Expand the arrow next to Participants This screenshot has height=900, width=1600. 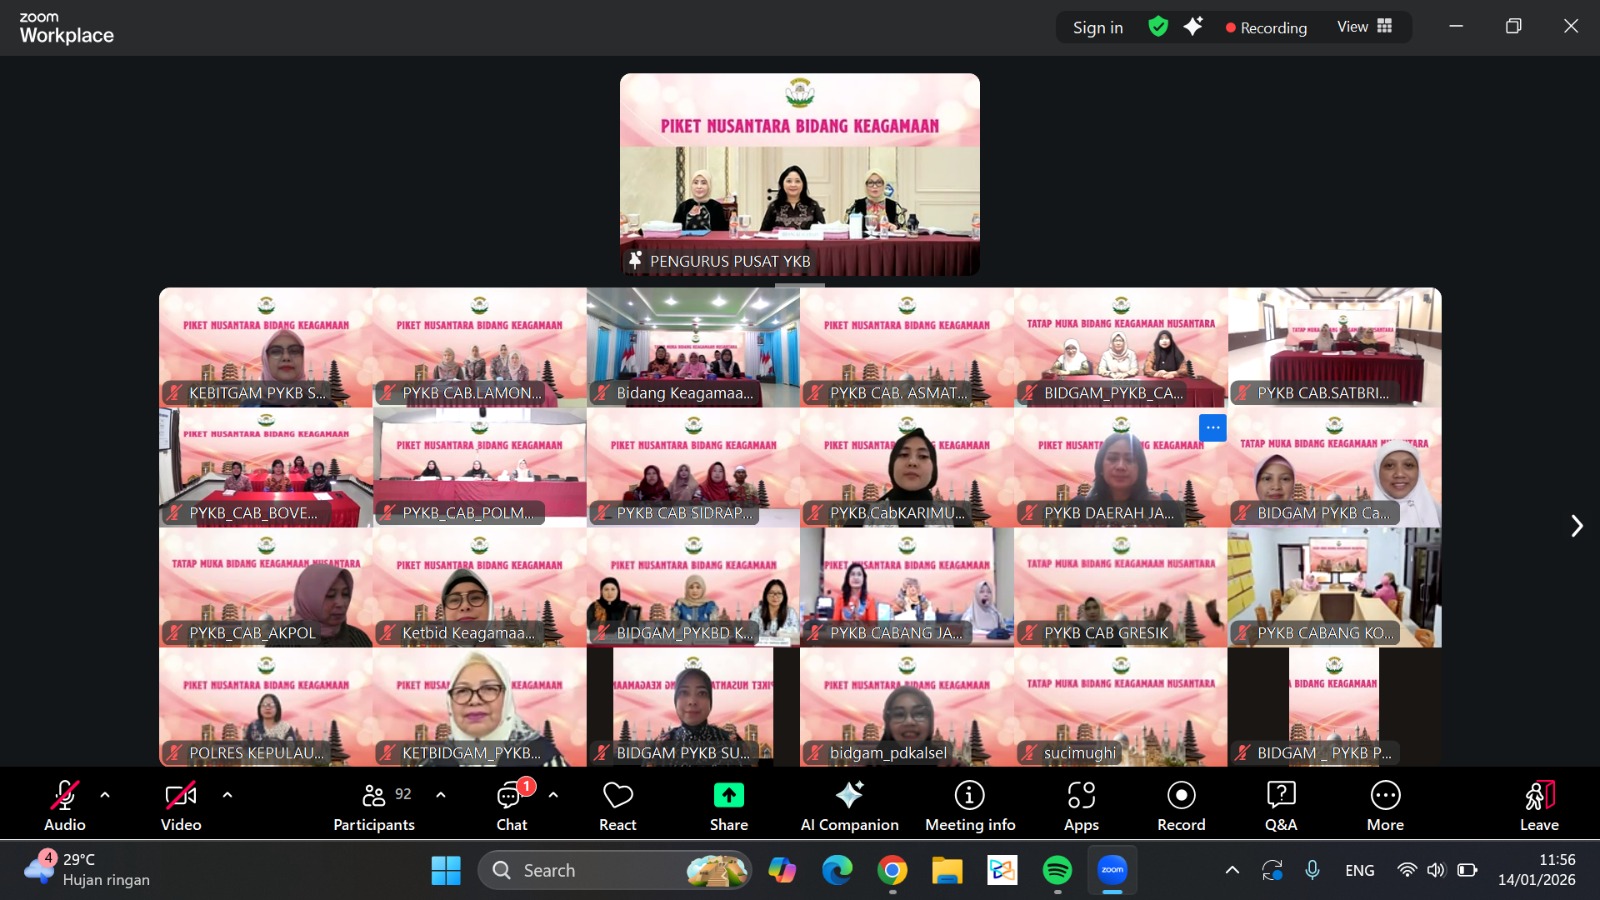[440, 795]
